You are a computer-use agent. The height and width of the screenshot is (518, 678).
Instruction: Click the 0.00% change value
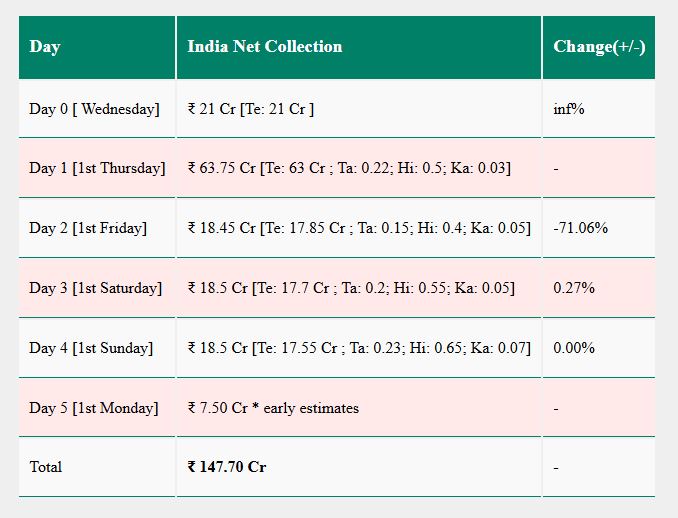pyautogui.click(x=574, y=348)
